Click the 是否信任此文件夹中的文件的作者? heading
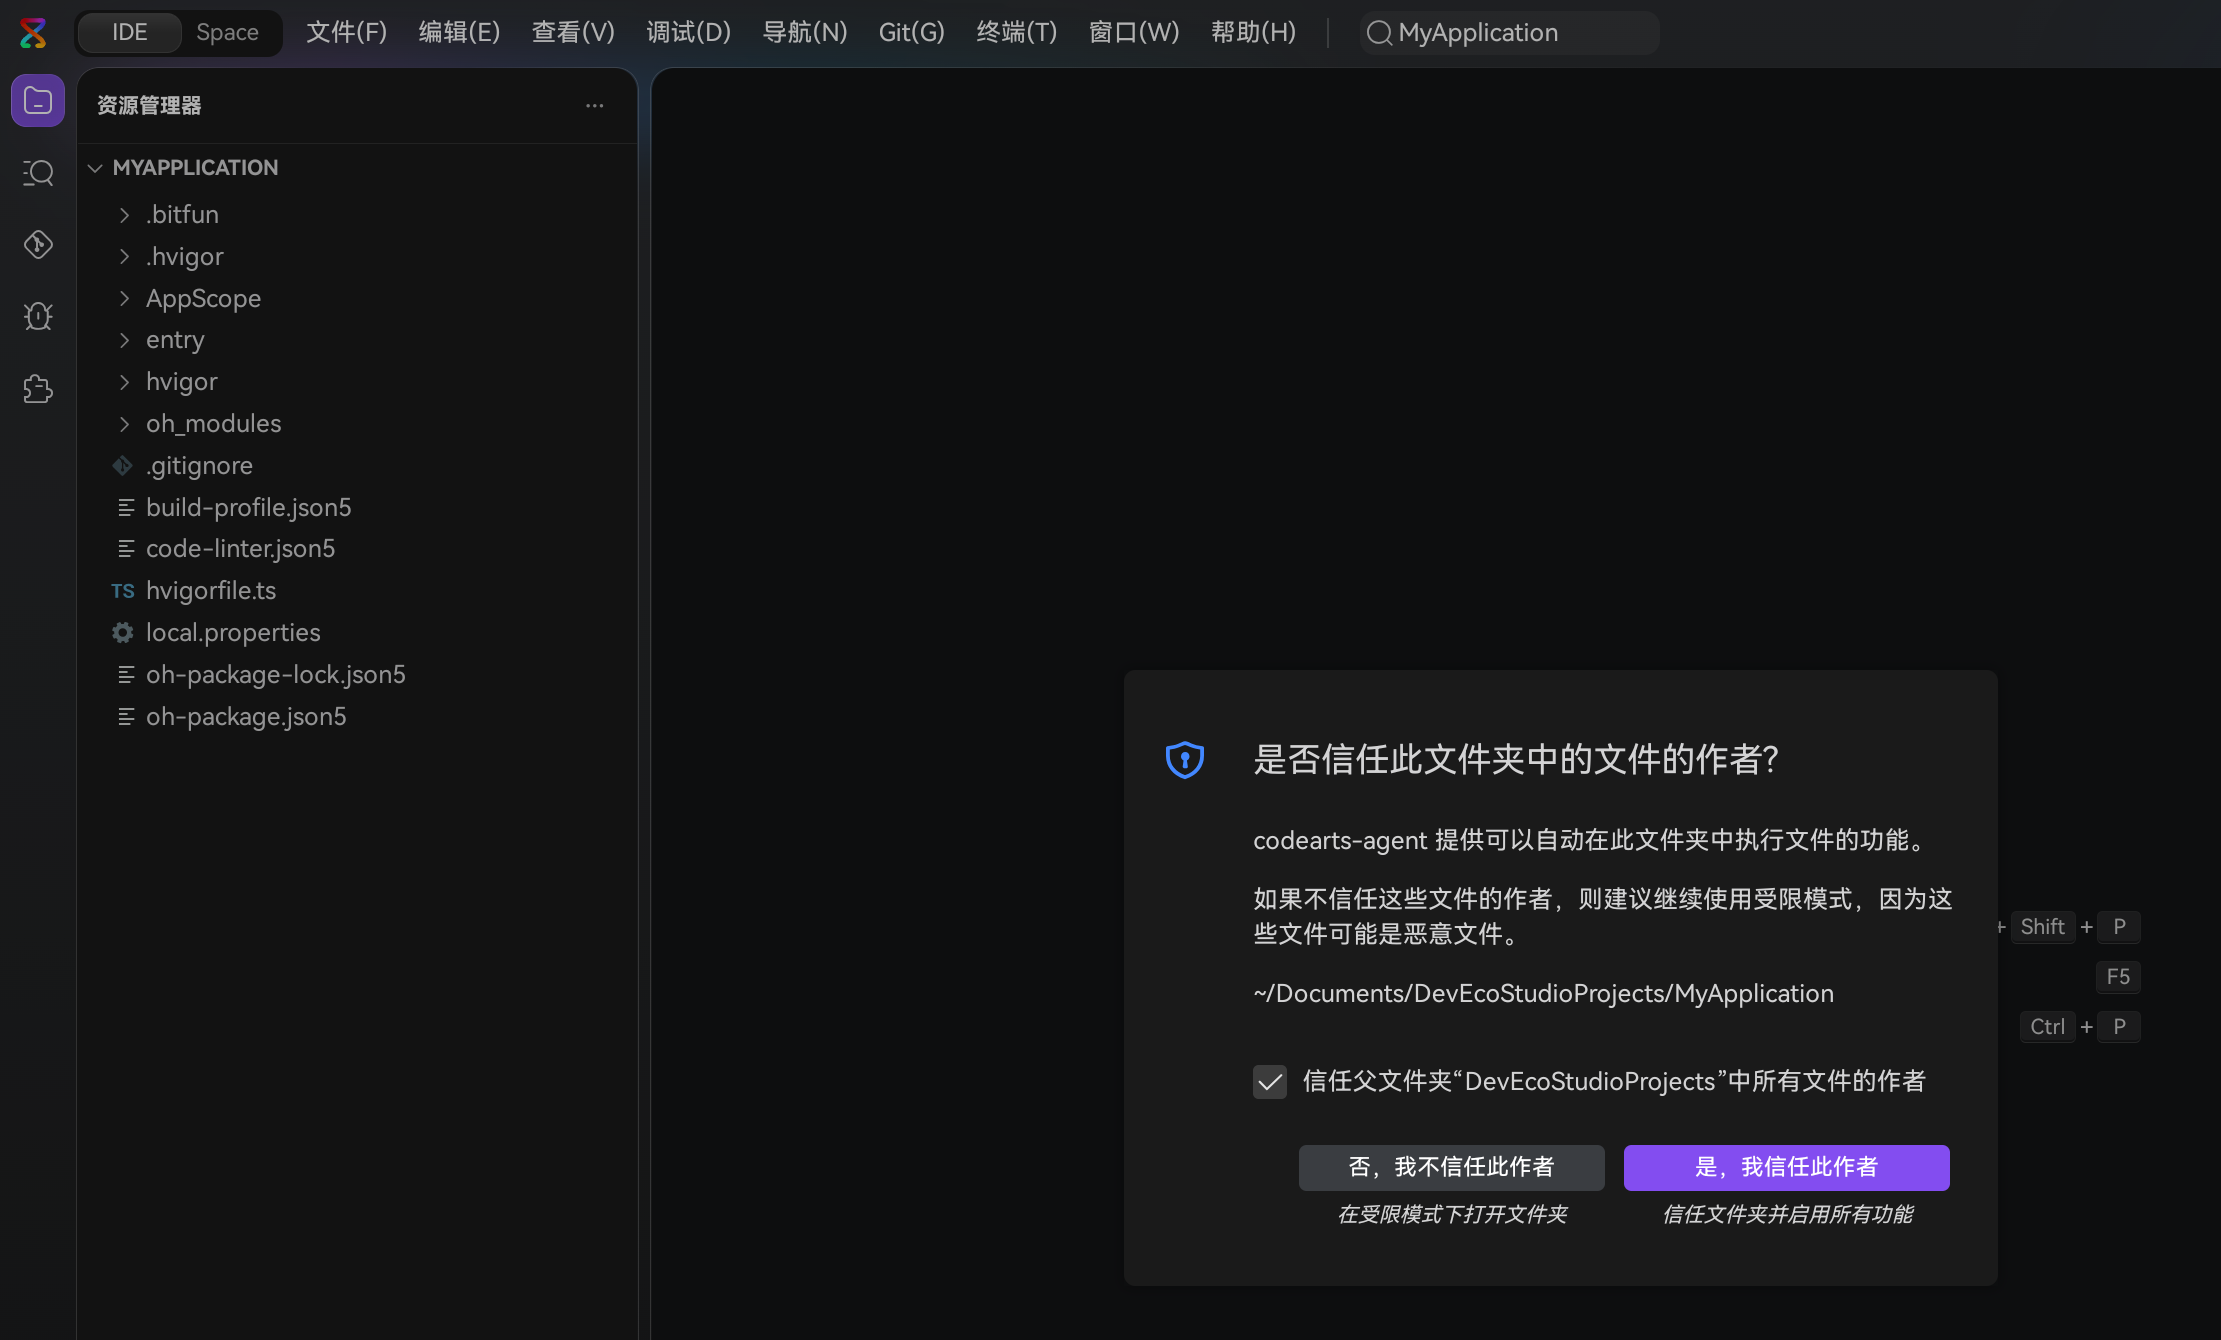Screen dimensions: 2221x1340 (x=1516, y=760)
